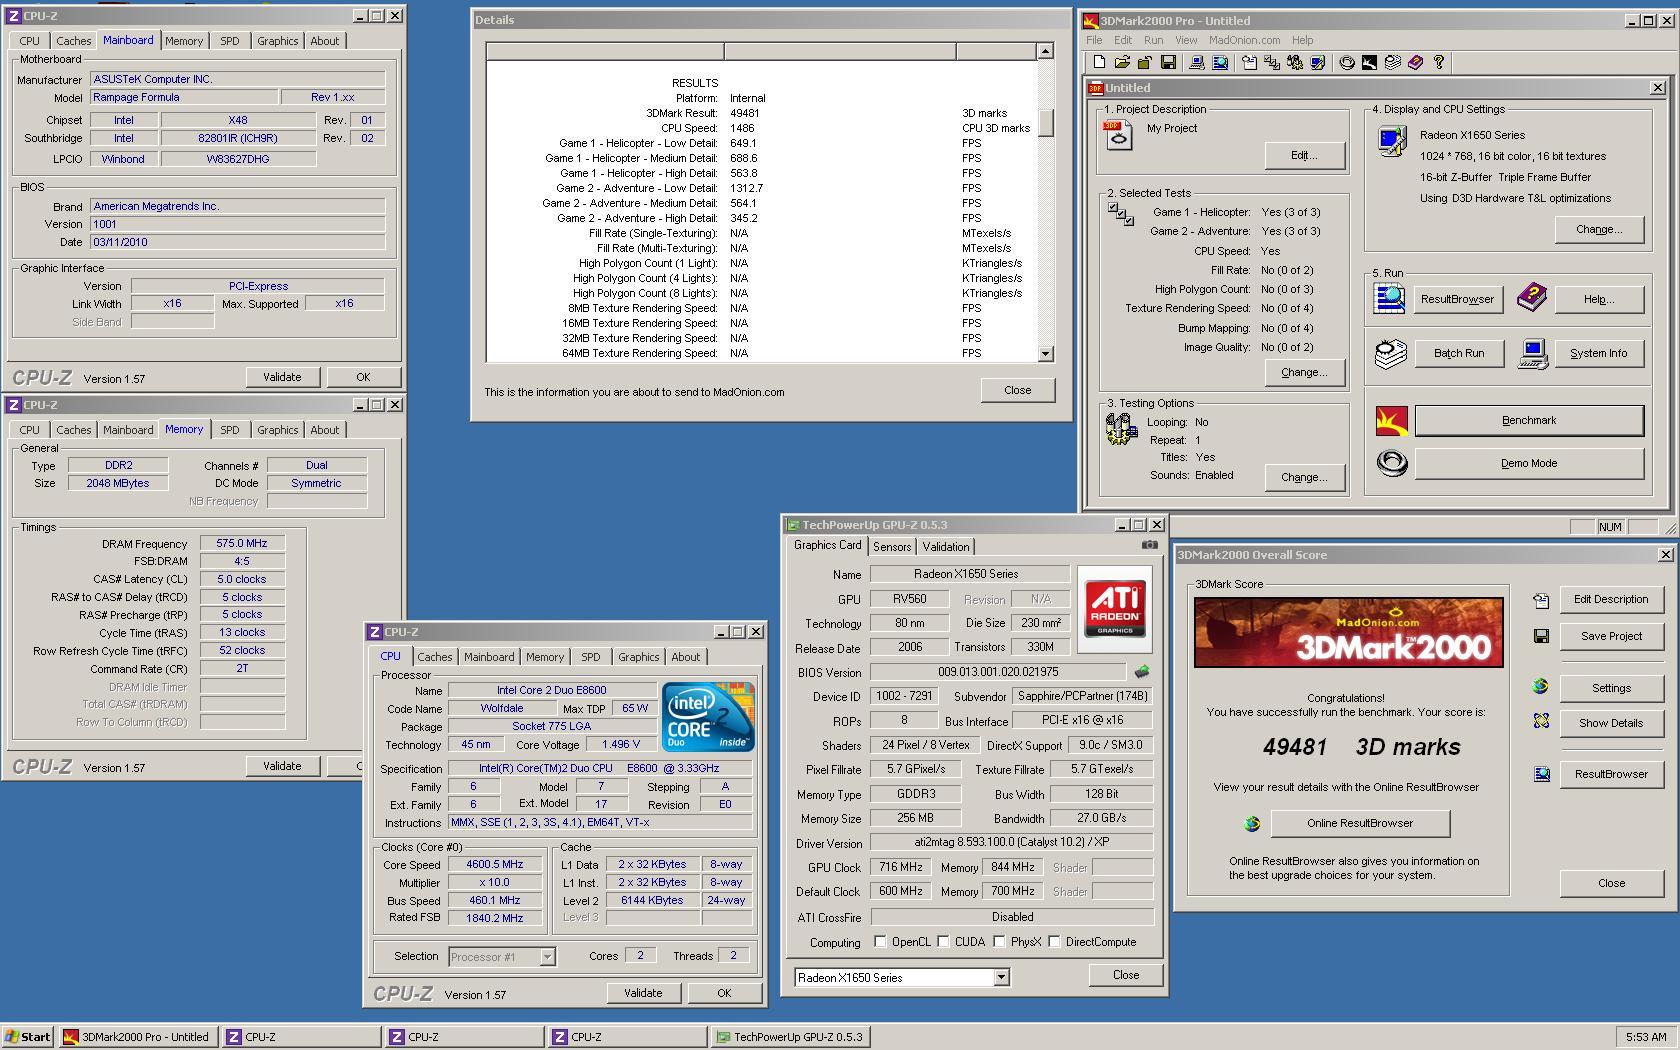Switch to SPD tab in CPU-Z Mainboard window

(230, 41)
